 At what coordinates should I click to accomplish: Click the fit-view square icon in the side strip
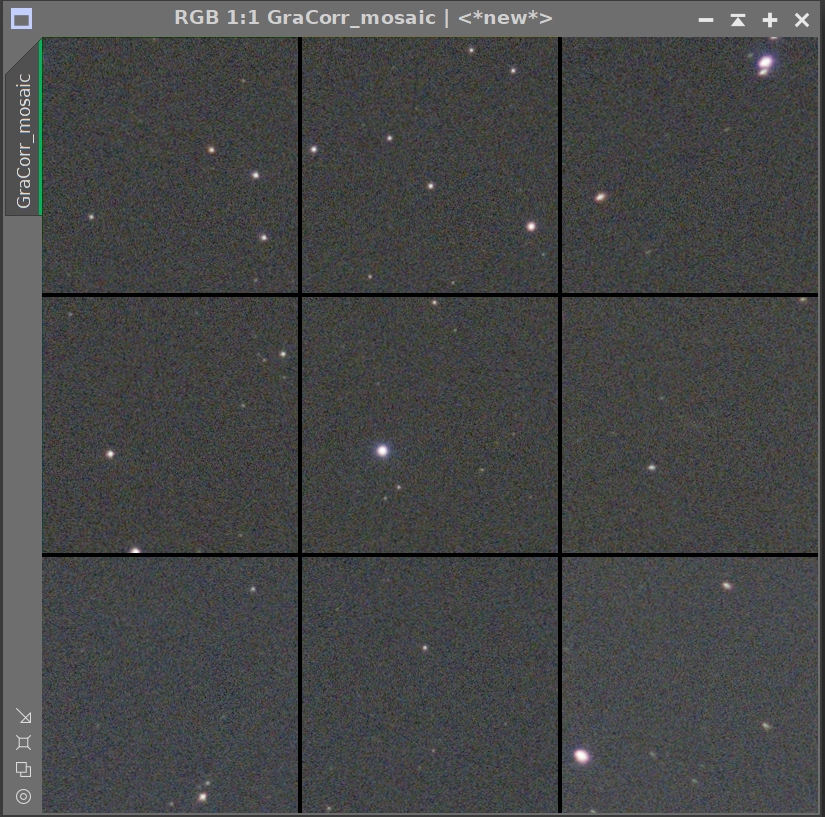(24, 742)
